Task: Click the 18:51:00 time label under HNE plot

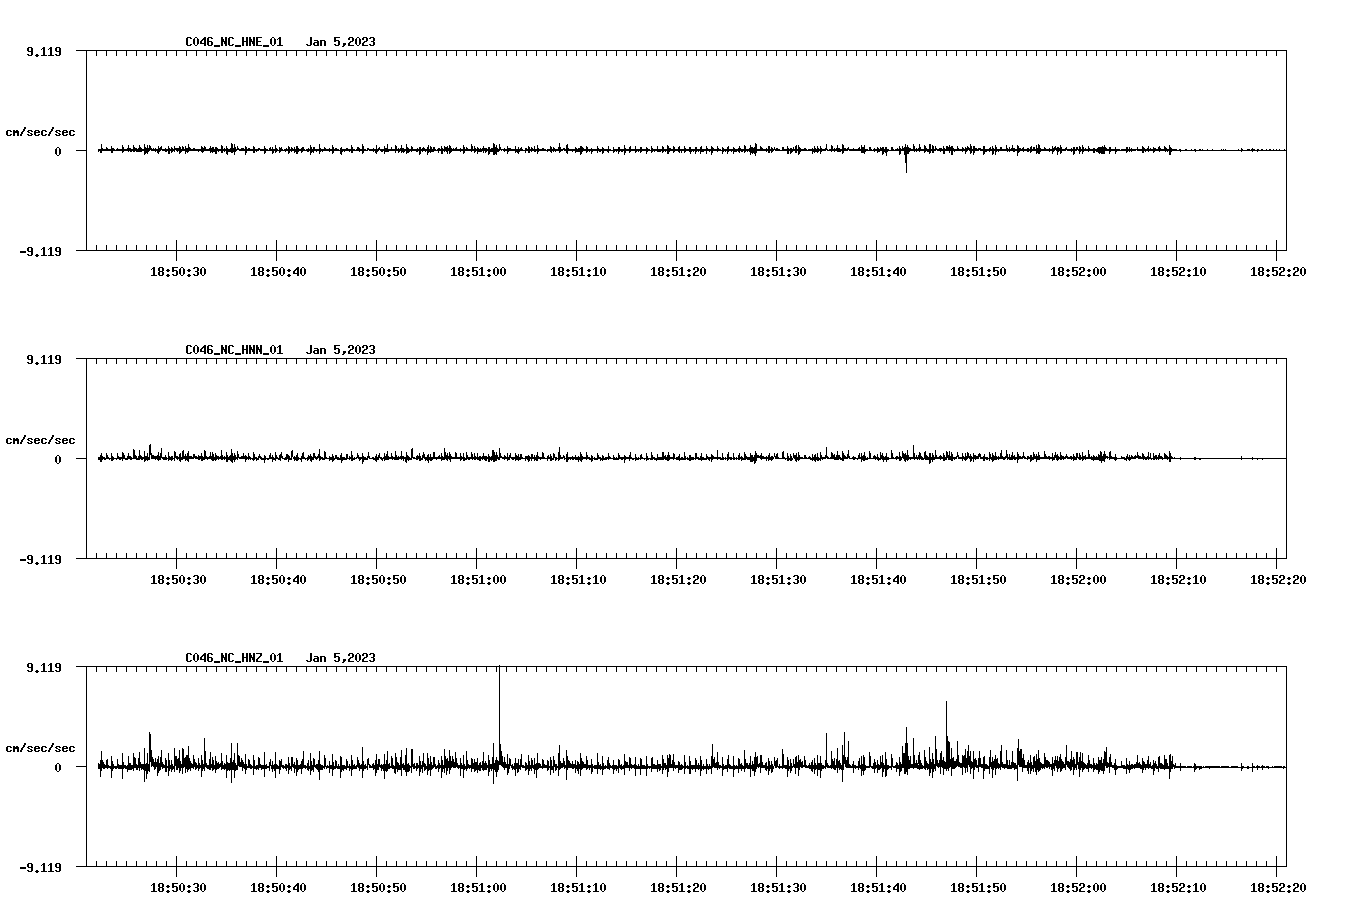Action: [478, 271]
